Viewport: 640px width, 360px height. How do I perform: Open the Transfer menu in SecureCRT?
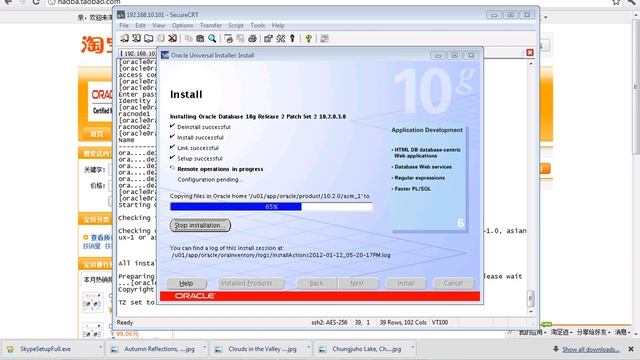[x=211, y=25]
